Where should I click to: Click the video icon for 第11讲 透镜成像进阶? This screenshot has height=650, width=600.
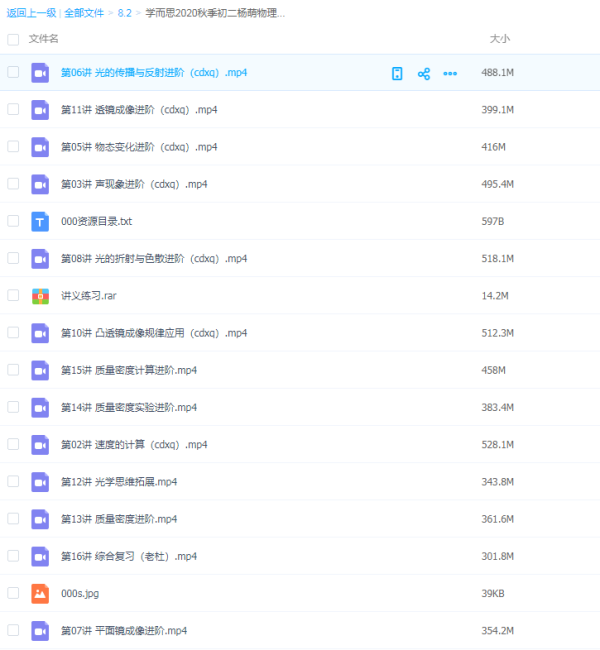click(40, 110)
